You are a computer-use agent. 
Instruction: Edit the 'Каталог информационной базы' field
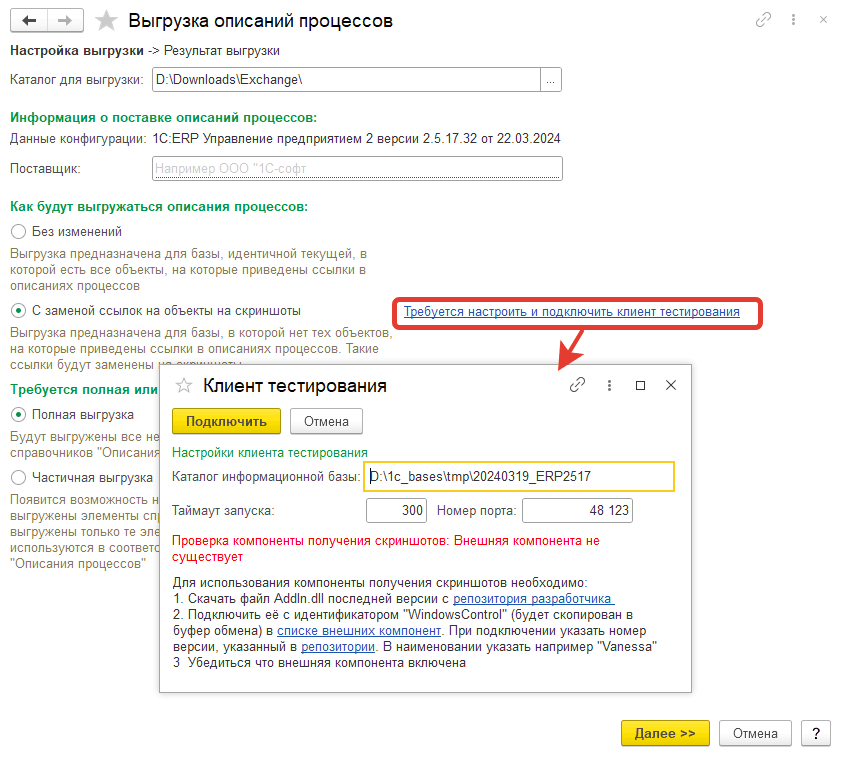point(519,477)
